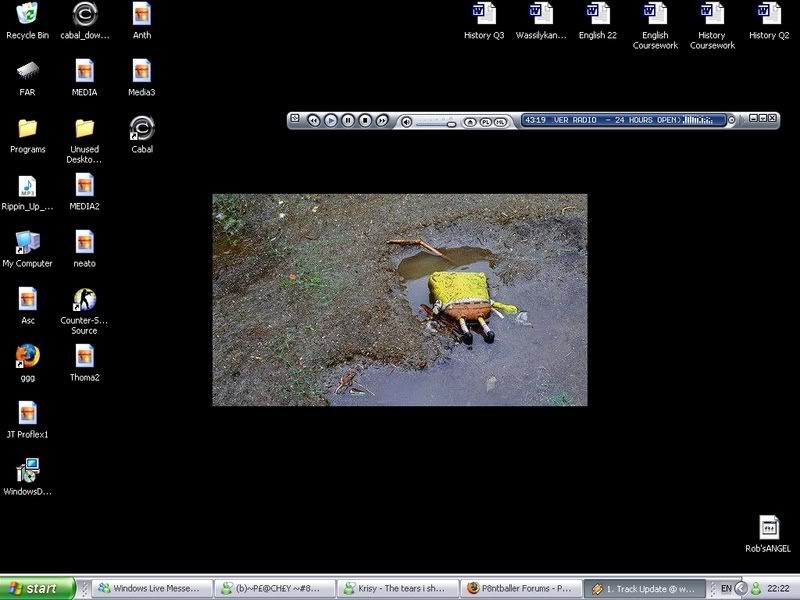Switch to (b)~P£@CH£Y chat taskbar item
The width and height of the screenshot is (800, 600).
(x=274, y=588)
